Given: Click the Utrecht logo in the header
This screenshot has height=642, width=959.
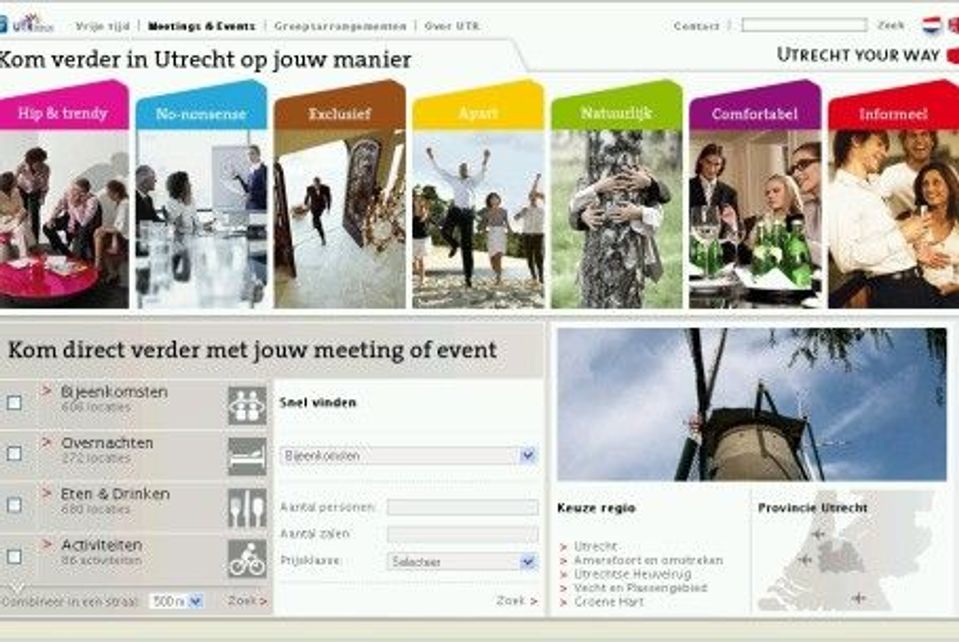Looking at the screenshot, I should tap(28, 22).
